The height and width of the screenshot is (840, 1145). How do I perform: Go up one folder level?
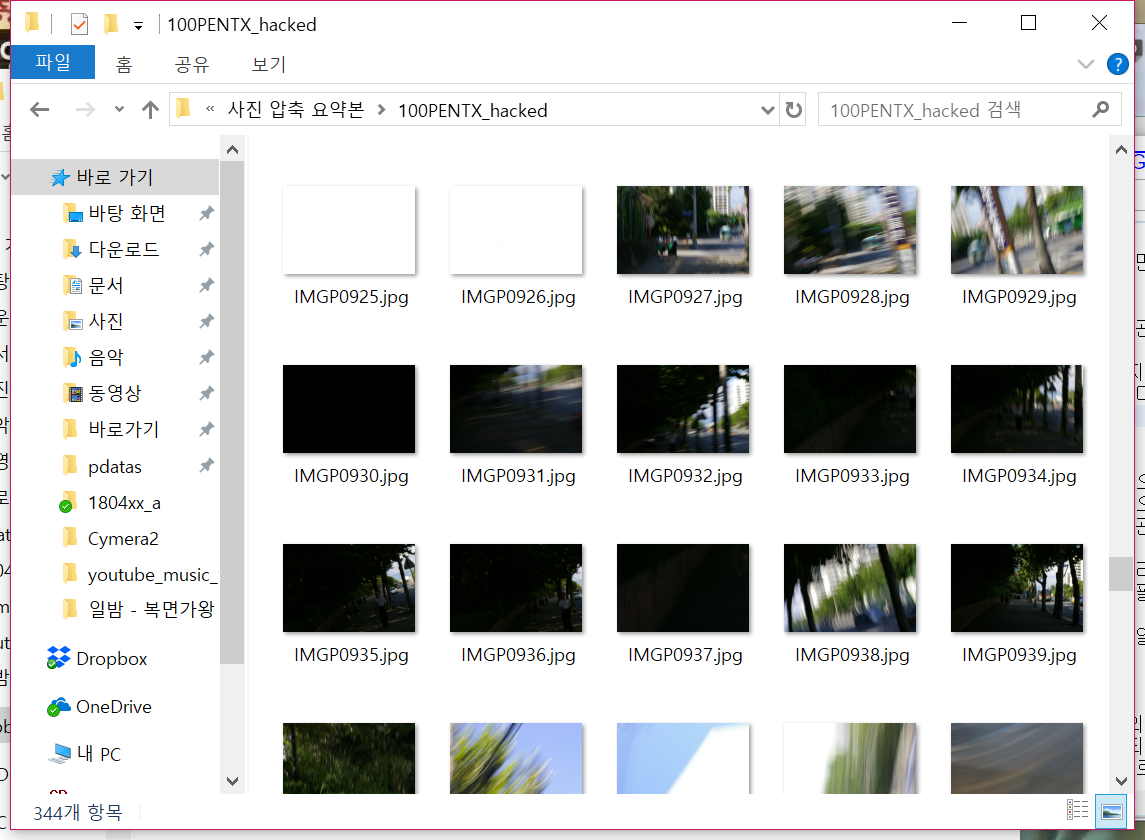click(150, 110)
